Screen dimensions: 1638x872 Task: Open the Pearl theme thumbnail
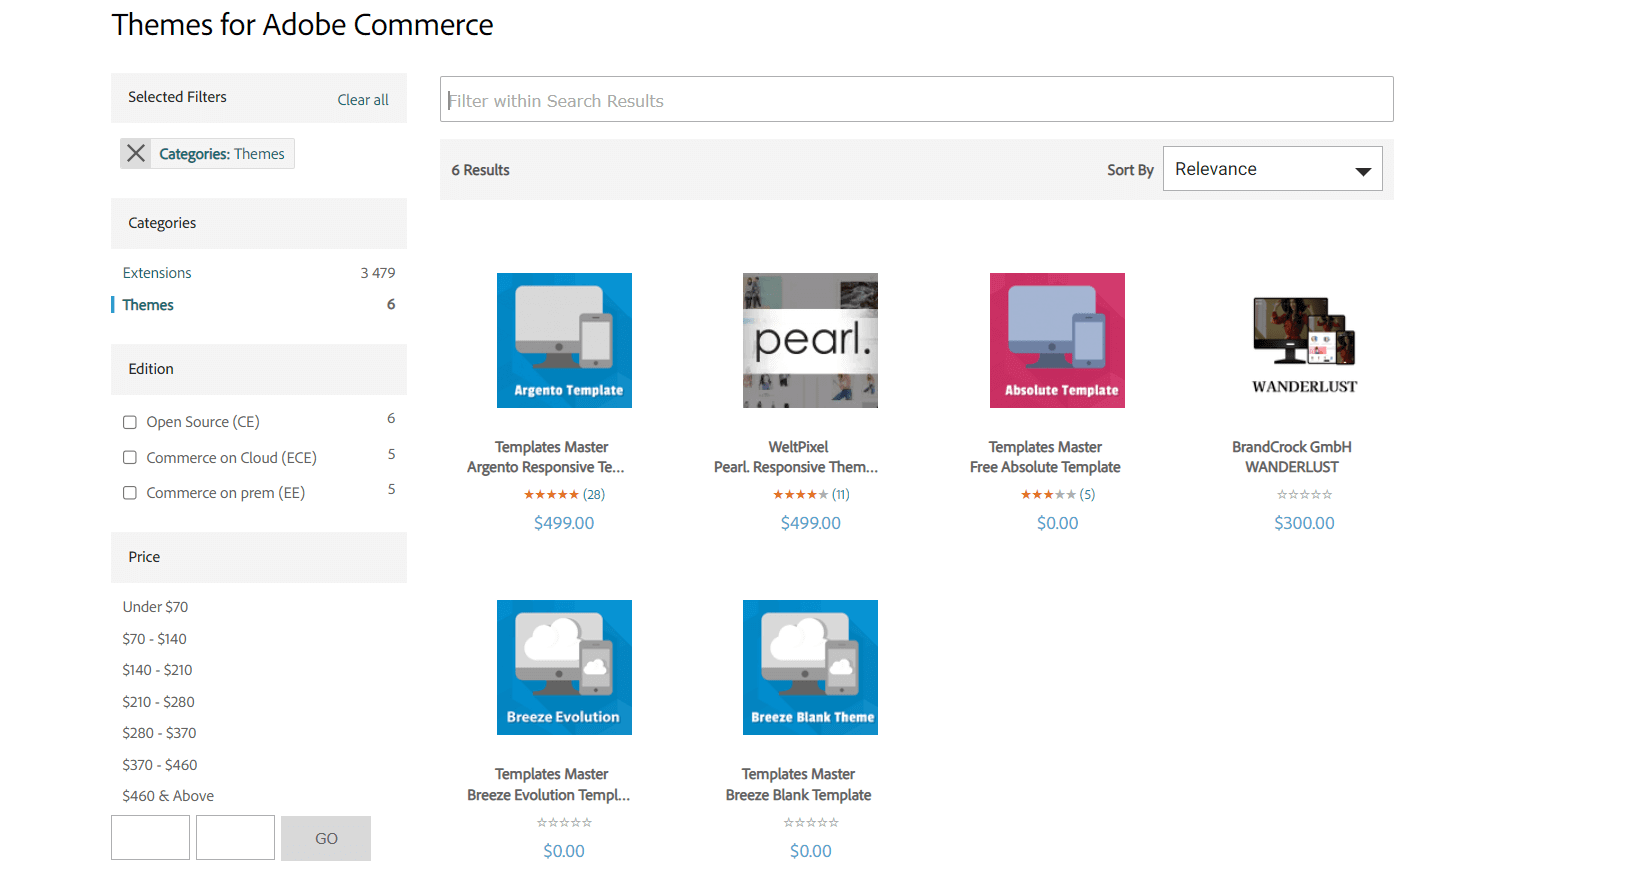[810, 340]
